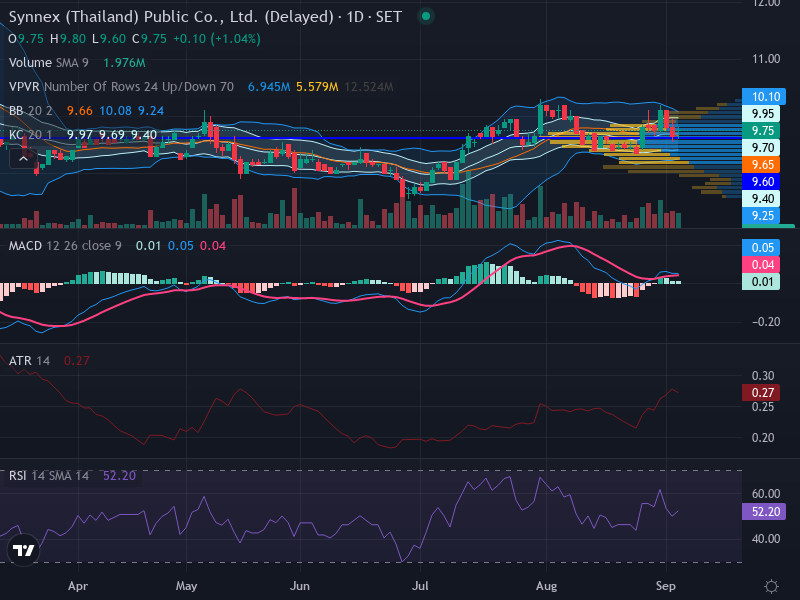
Task: Click the RSI 52.20 value label
Action: (764, 512)
